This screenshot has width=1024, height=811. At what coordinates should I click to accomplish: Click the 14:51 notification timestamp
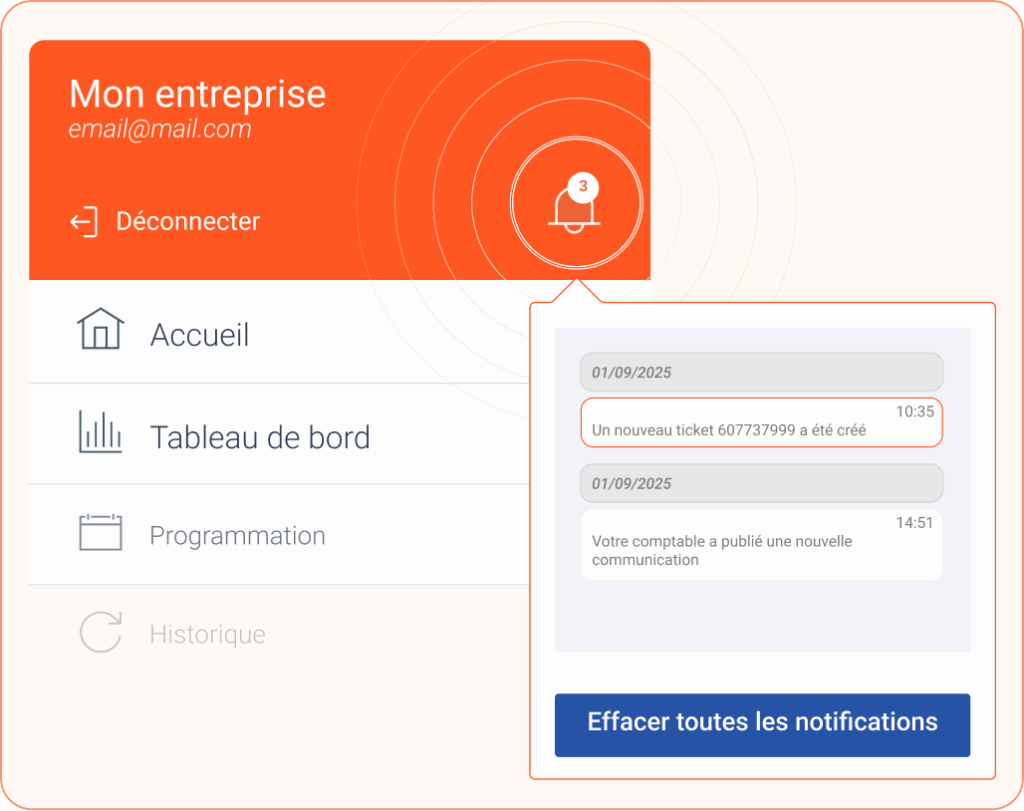point(914,522)
